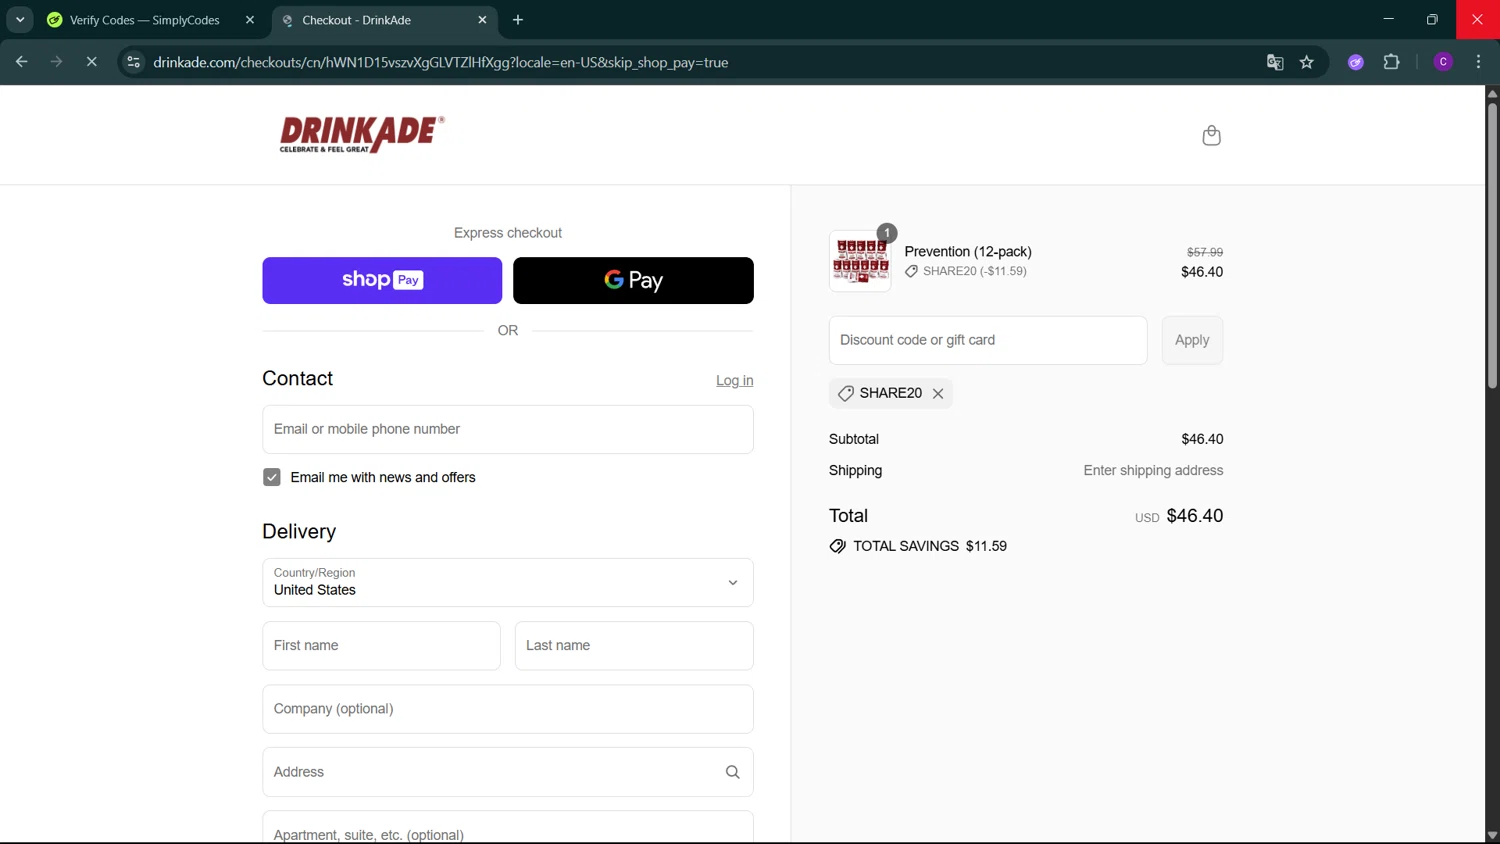Click the Log in link

tap(734, 380)
